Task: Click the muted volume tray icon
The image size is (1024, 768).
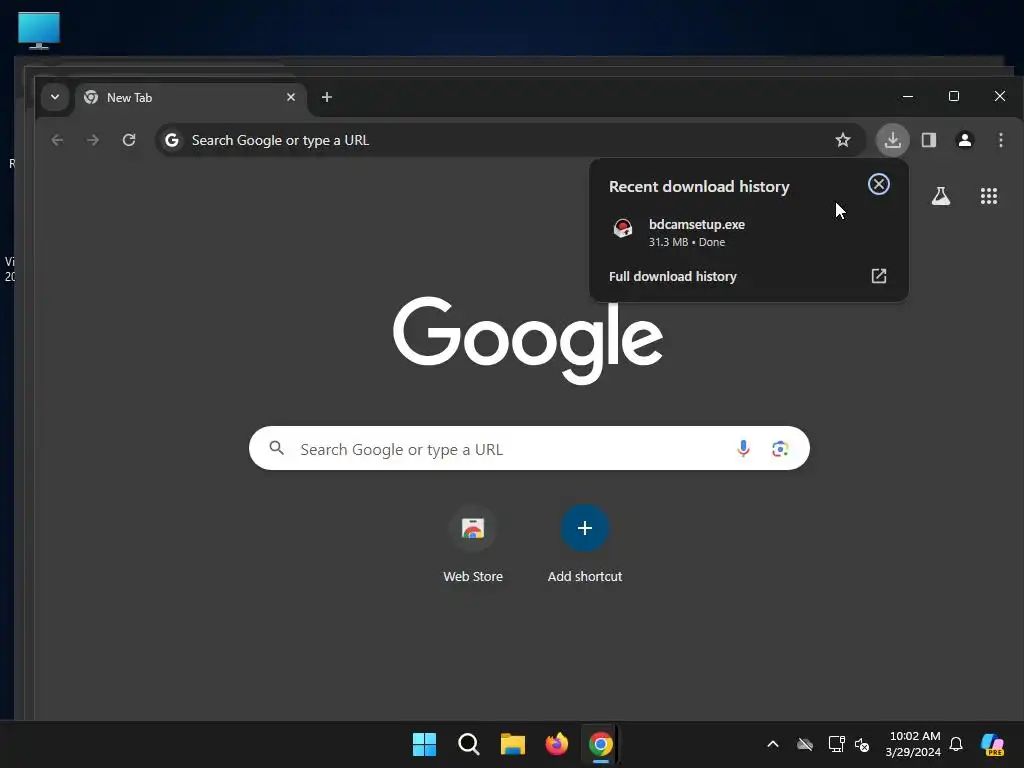Action: pyautogui.click(x=862, y=744)
